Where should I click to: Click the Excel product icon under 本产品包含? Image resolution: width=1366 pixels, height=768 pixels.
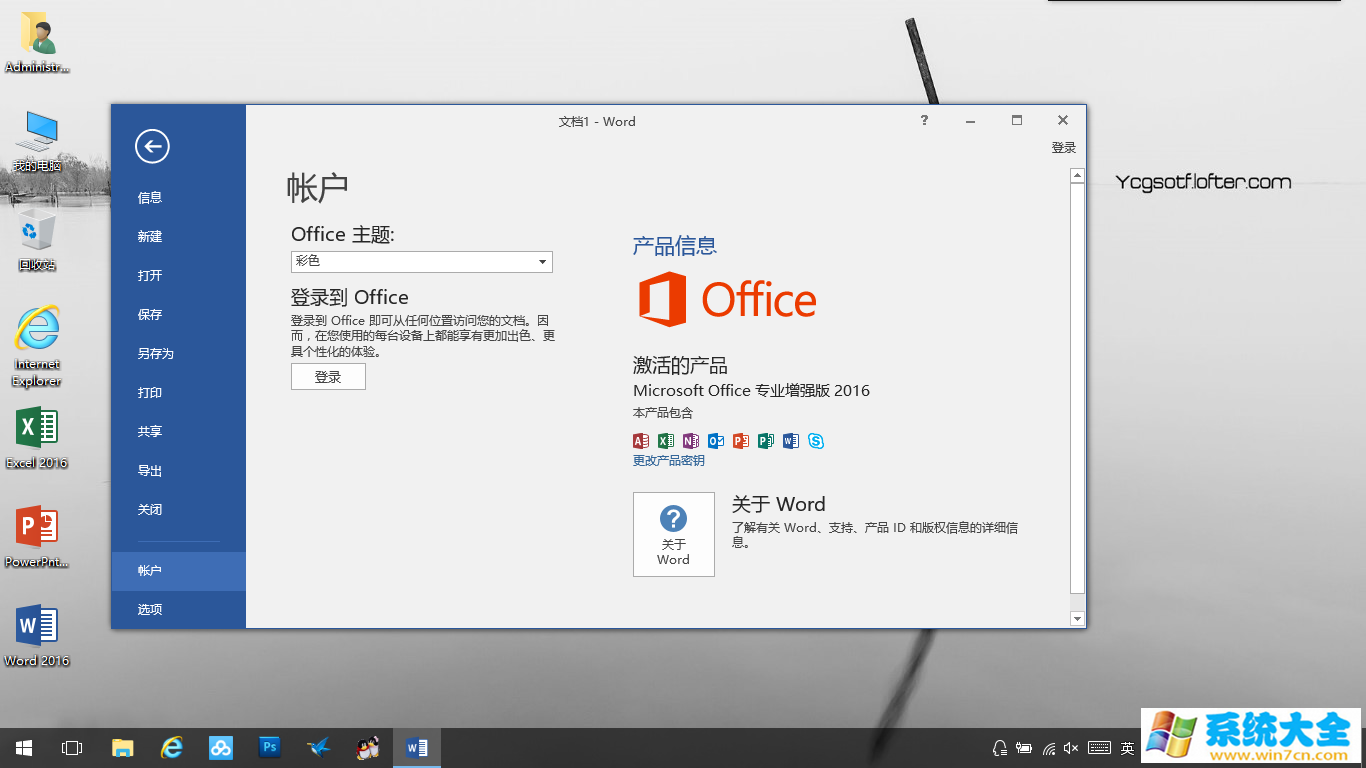coord(666,441)
